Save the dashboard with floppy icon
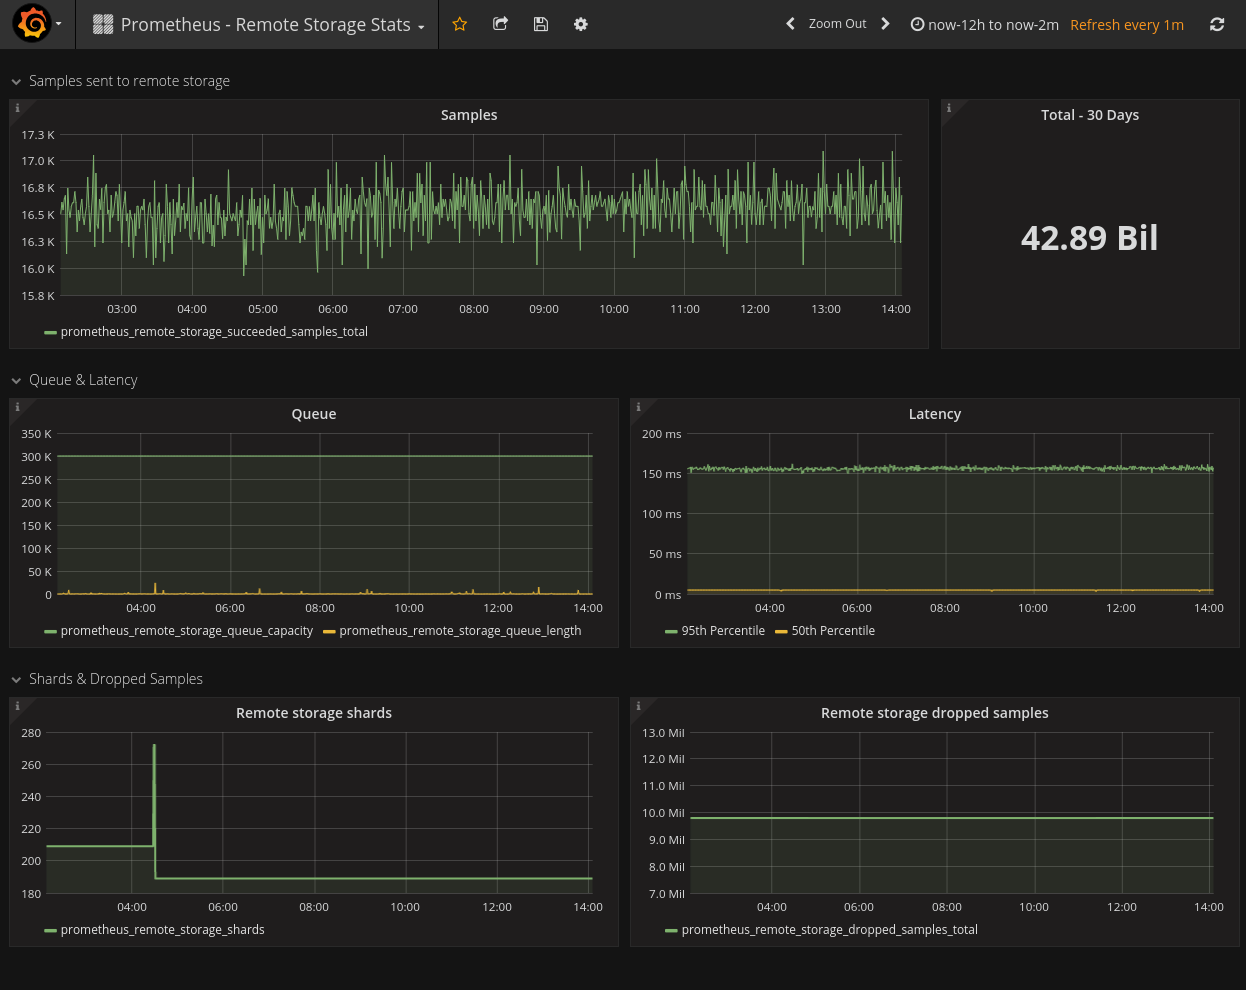Image resolution: width=1246 pixels, height=990 pixels. click(x=541, y=24)
